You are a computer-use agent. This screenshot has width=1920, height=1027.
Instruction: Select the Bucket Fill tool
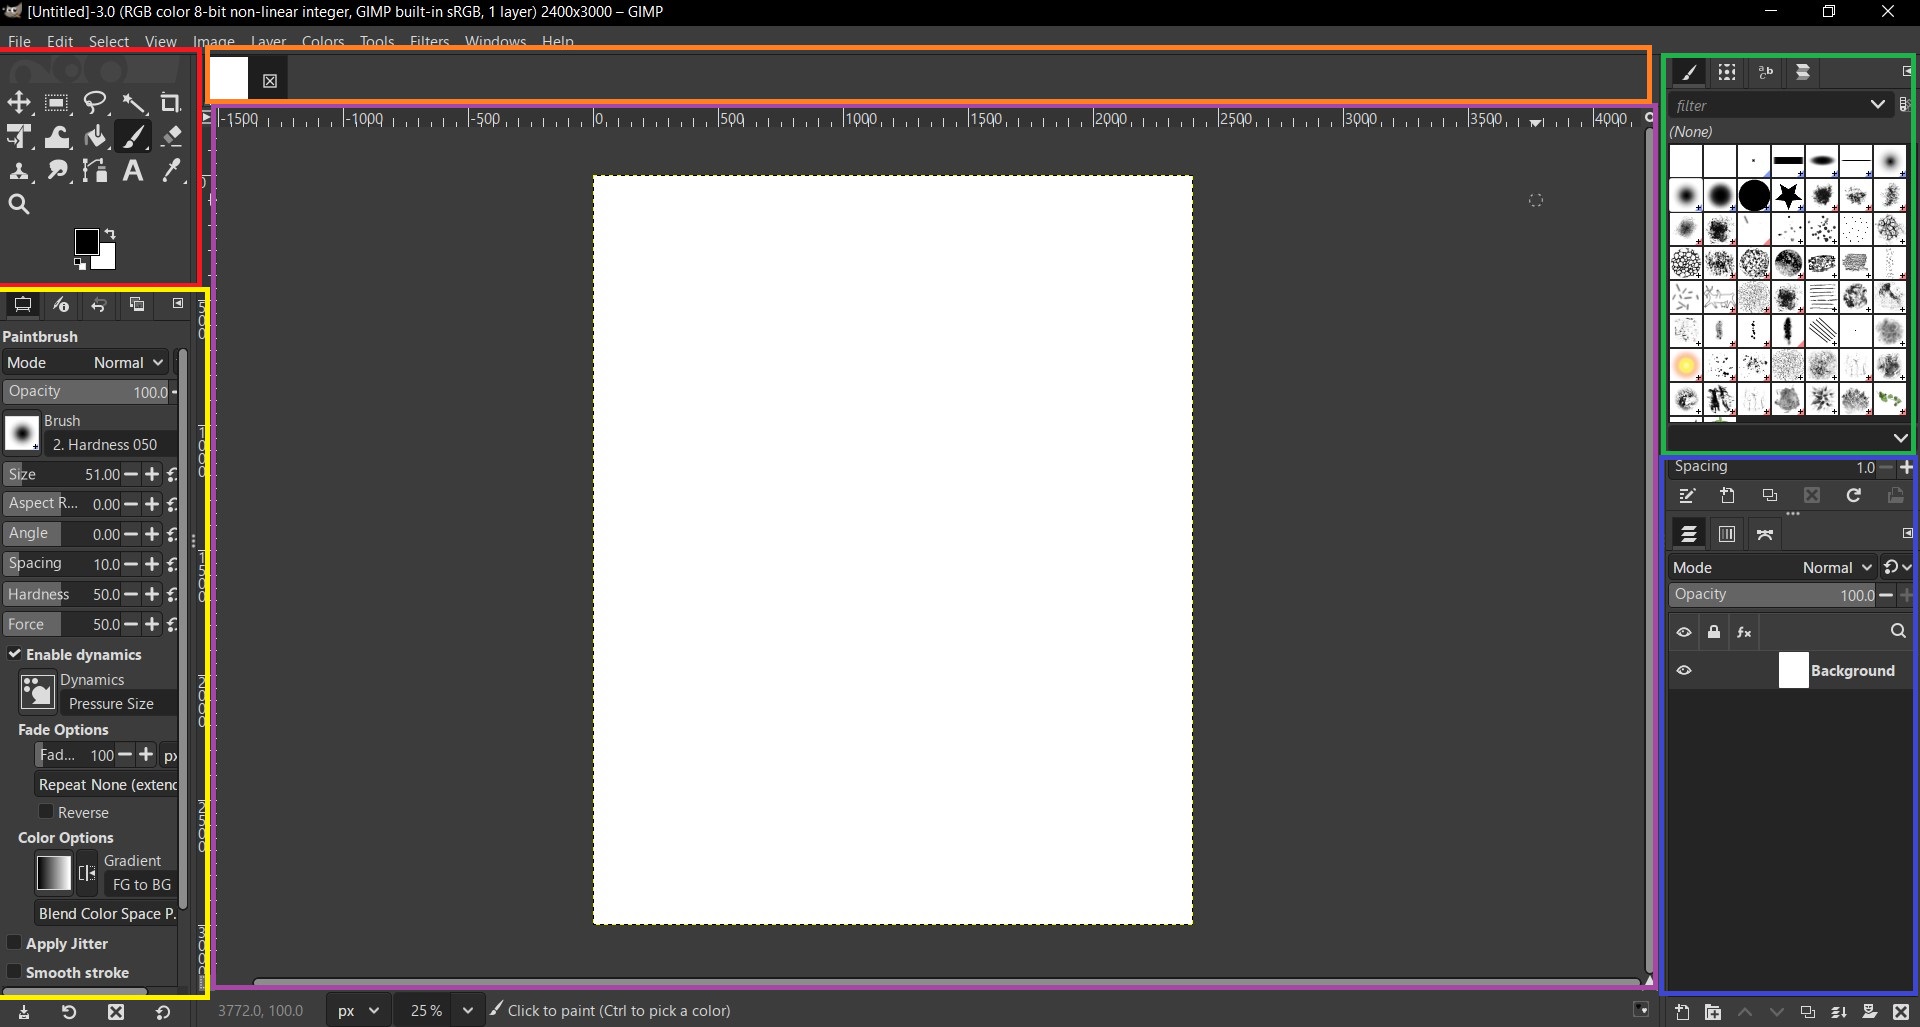pos(95,137)
